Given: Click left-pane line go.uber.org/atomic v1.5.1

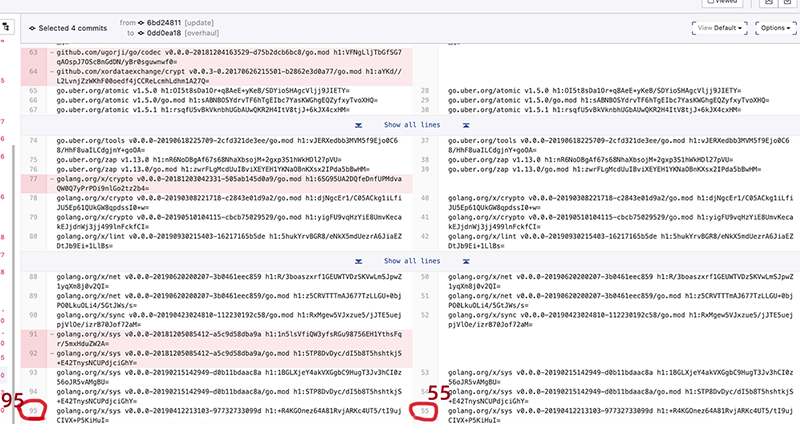Looking at the screenshot, I should click(203, 110).
